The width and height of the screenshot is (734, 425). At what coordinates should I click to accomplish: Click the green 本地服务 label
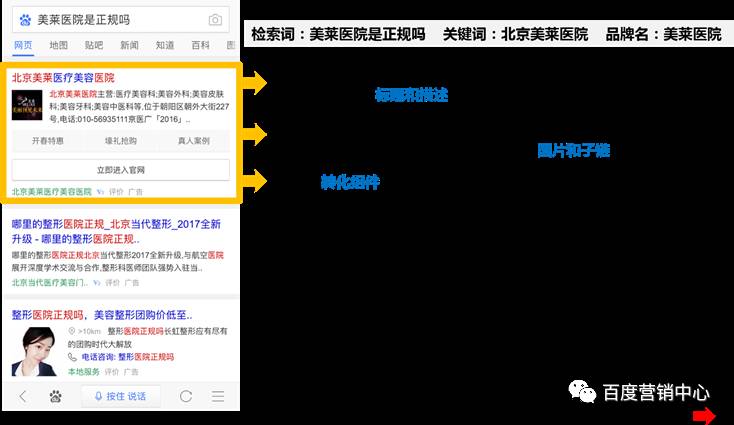(84, 372)
